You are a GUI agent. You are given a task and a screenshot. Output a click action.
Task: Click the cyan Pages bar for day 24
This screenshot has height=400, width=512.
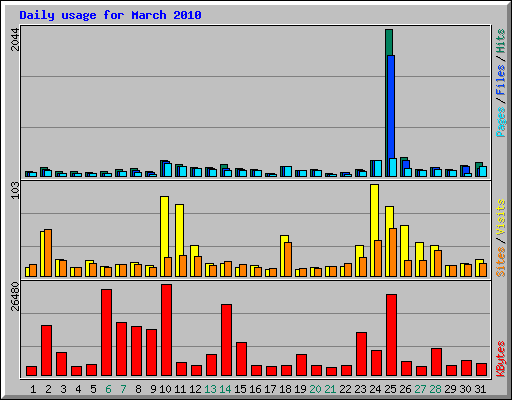pyautogui.click(x=378, y=169)
